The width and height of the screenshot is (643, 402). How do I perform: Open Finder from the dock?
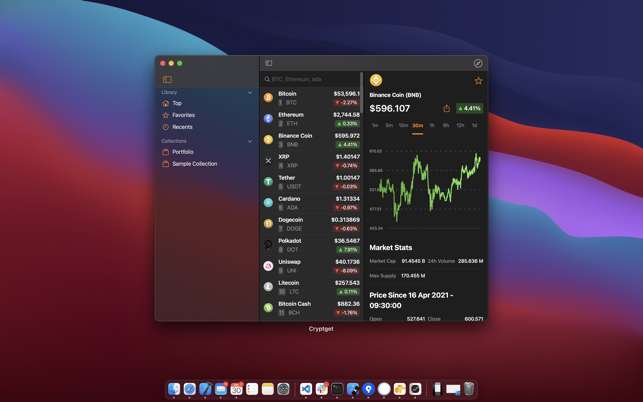(x=174, y=388)
